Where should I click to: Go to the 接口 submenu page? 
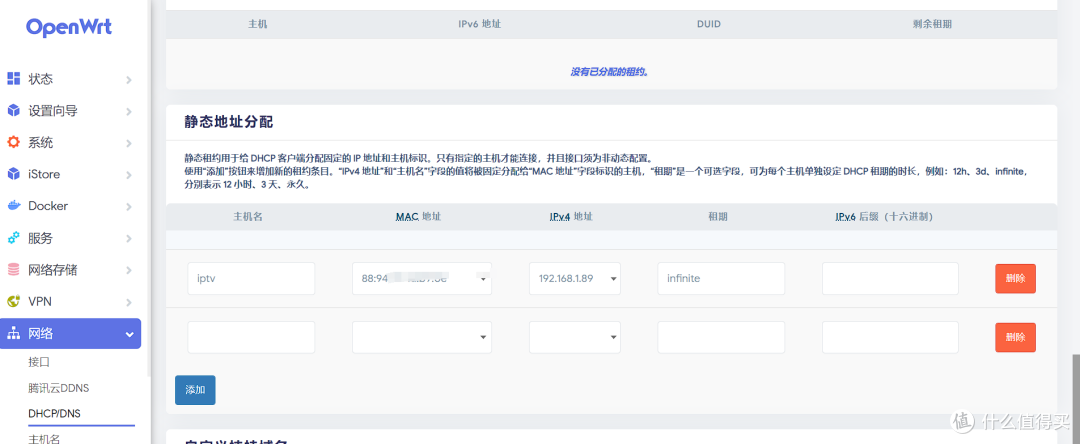click(39, 362)
